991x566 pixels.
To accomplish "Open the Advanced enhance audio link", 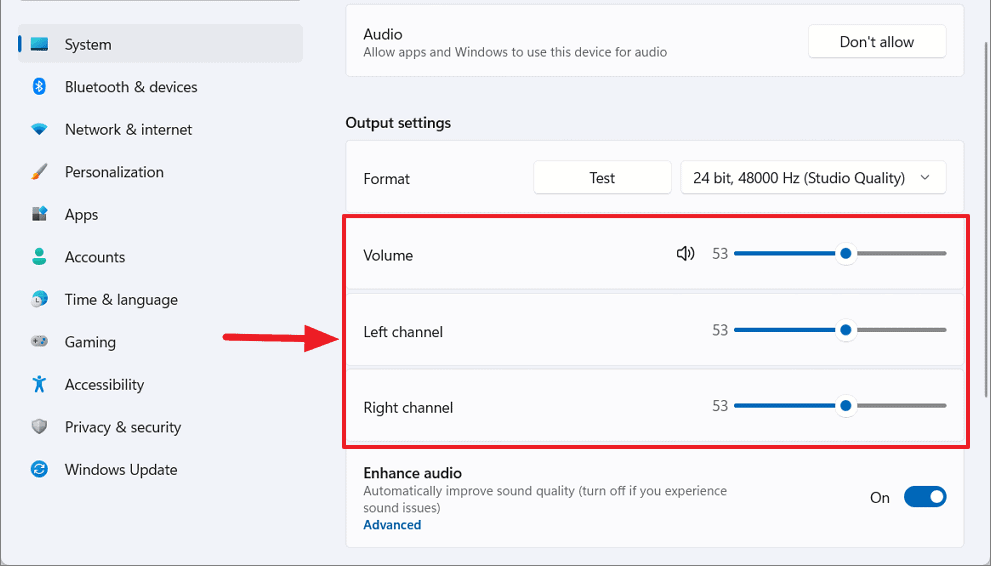I will tap(392, 525).
